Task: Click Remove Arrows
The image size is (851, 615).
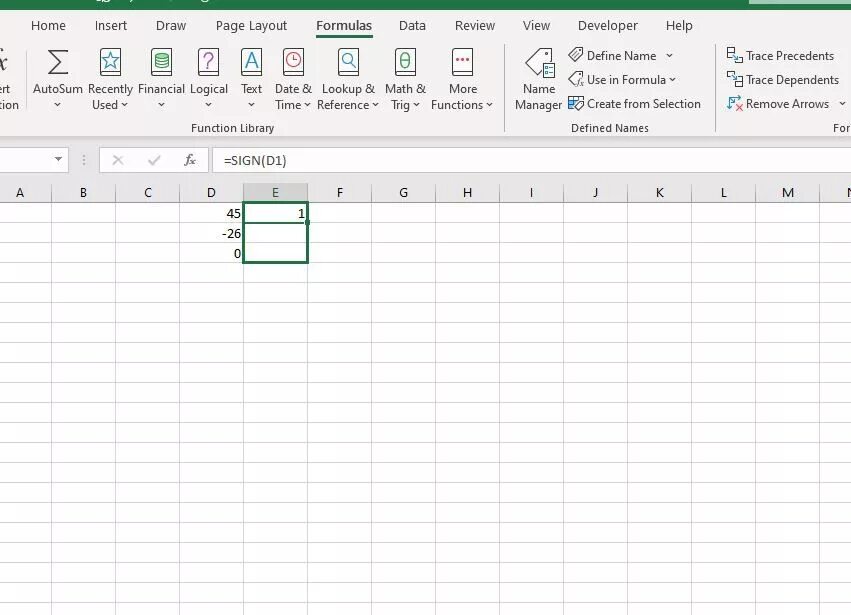Action: point(778,104)
